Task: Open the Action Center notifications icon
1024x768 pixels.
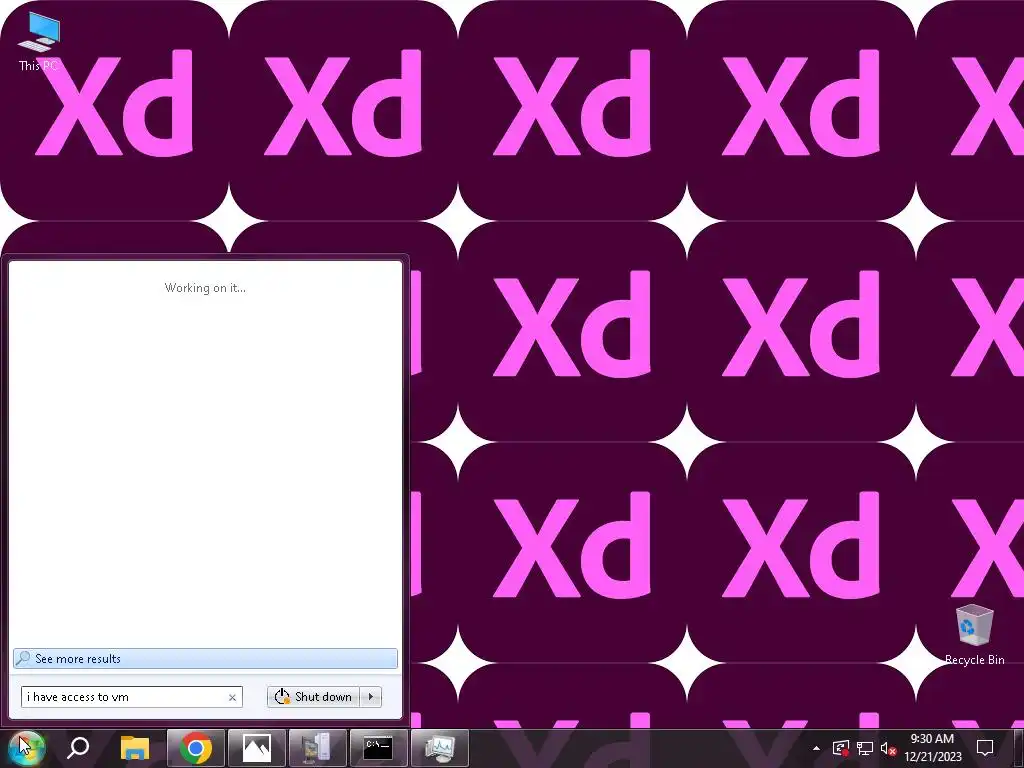Action: click(x=985, y=748)
